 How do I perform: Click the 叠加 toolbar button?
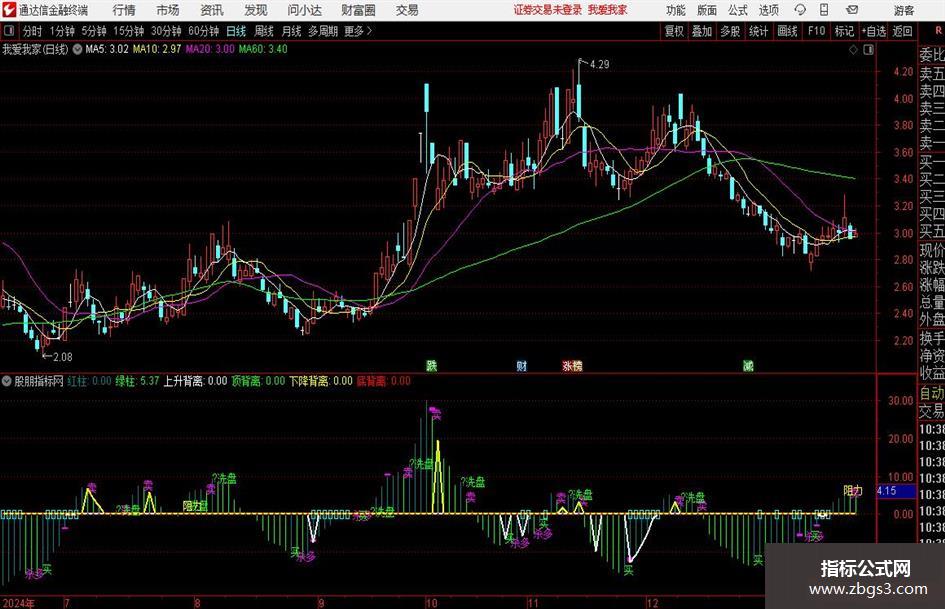point(702,31)
